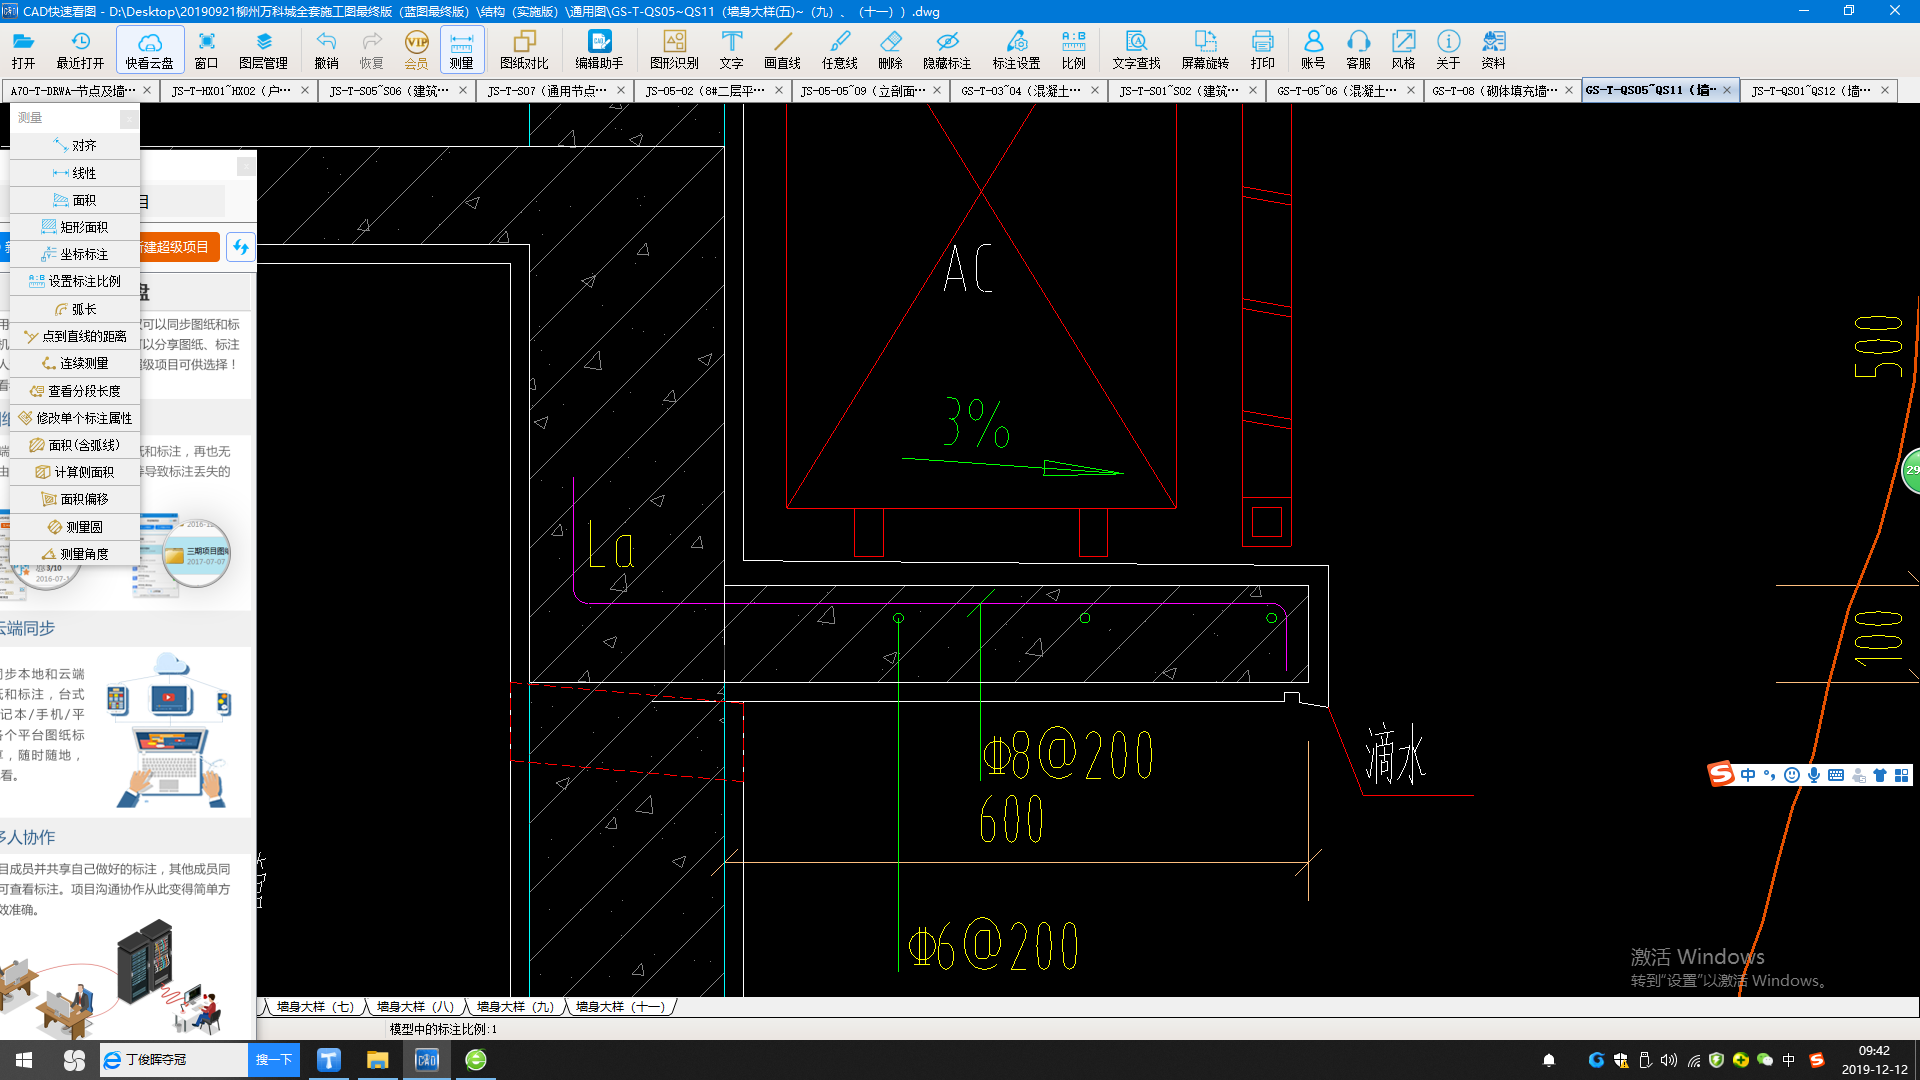
Task: Choose 线性 linear measurement
Action: point(75,173)
